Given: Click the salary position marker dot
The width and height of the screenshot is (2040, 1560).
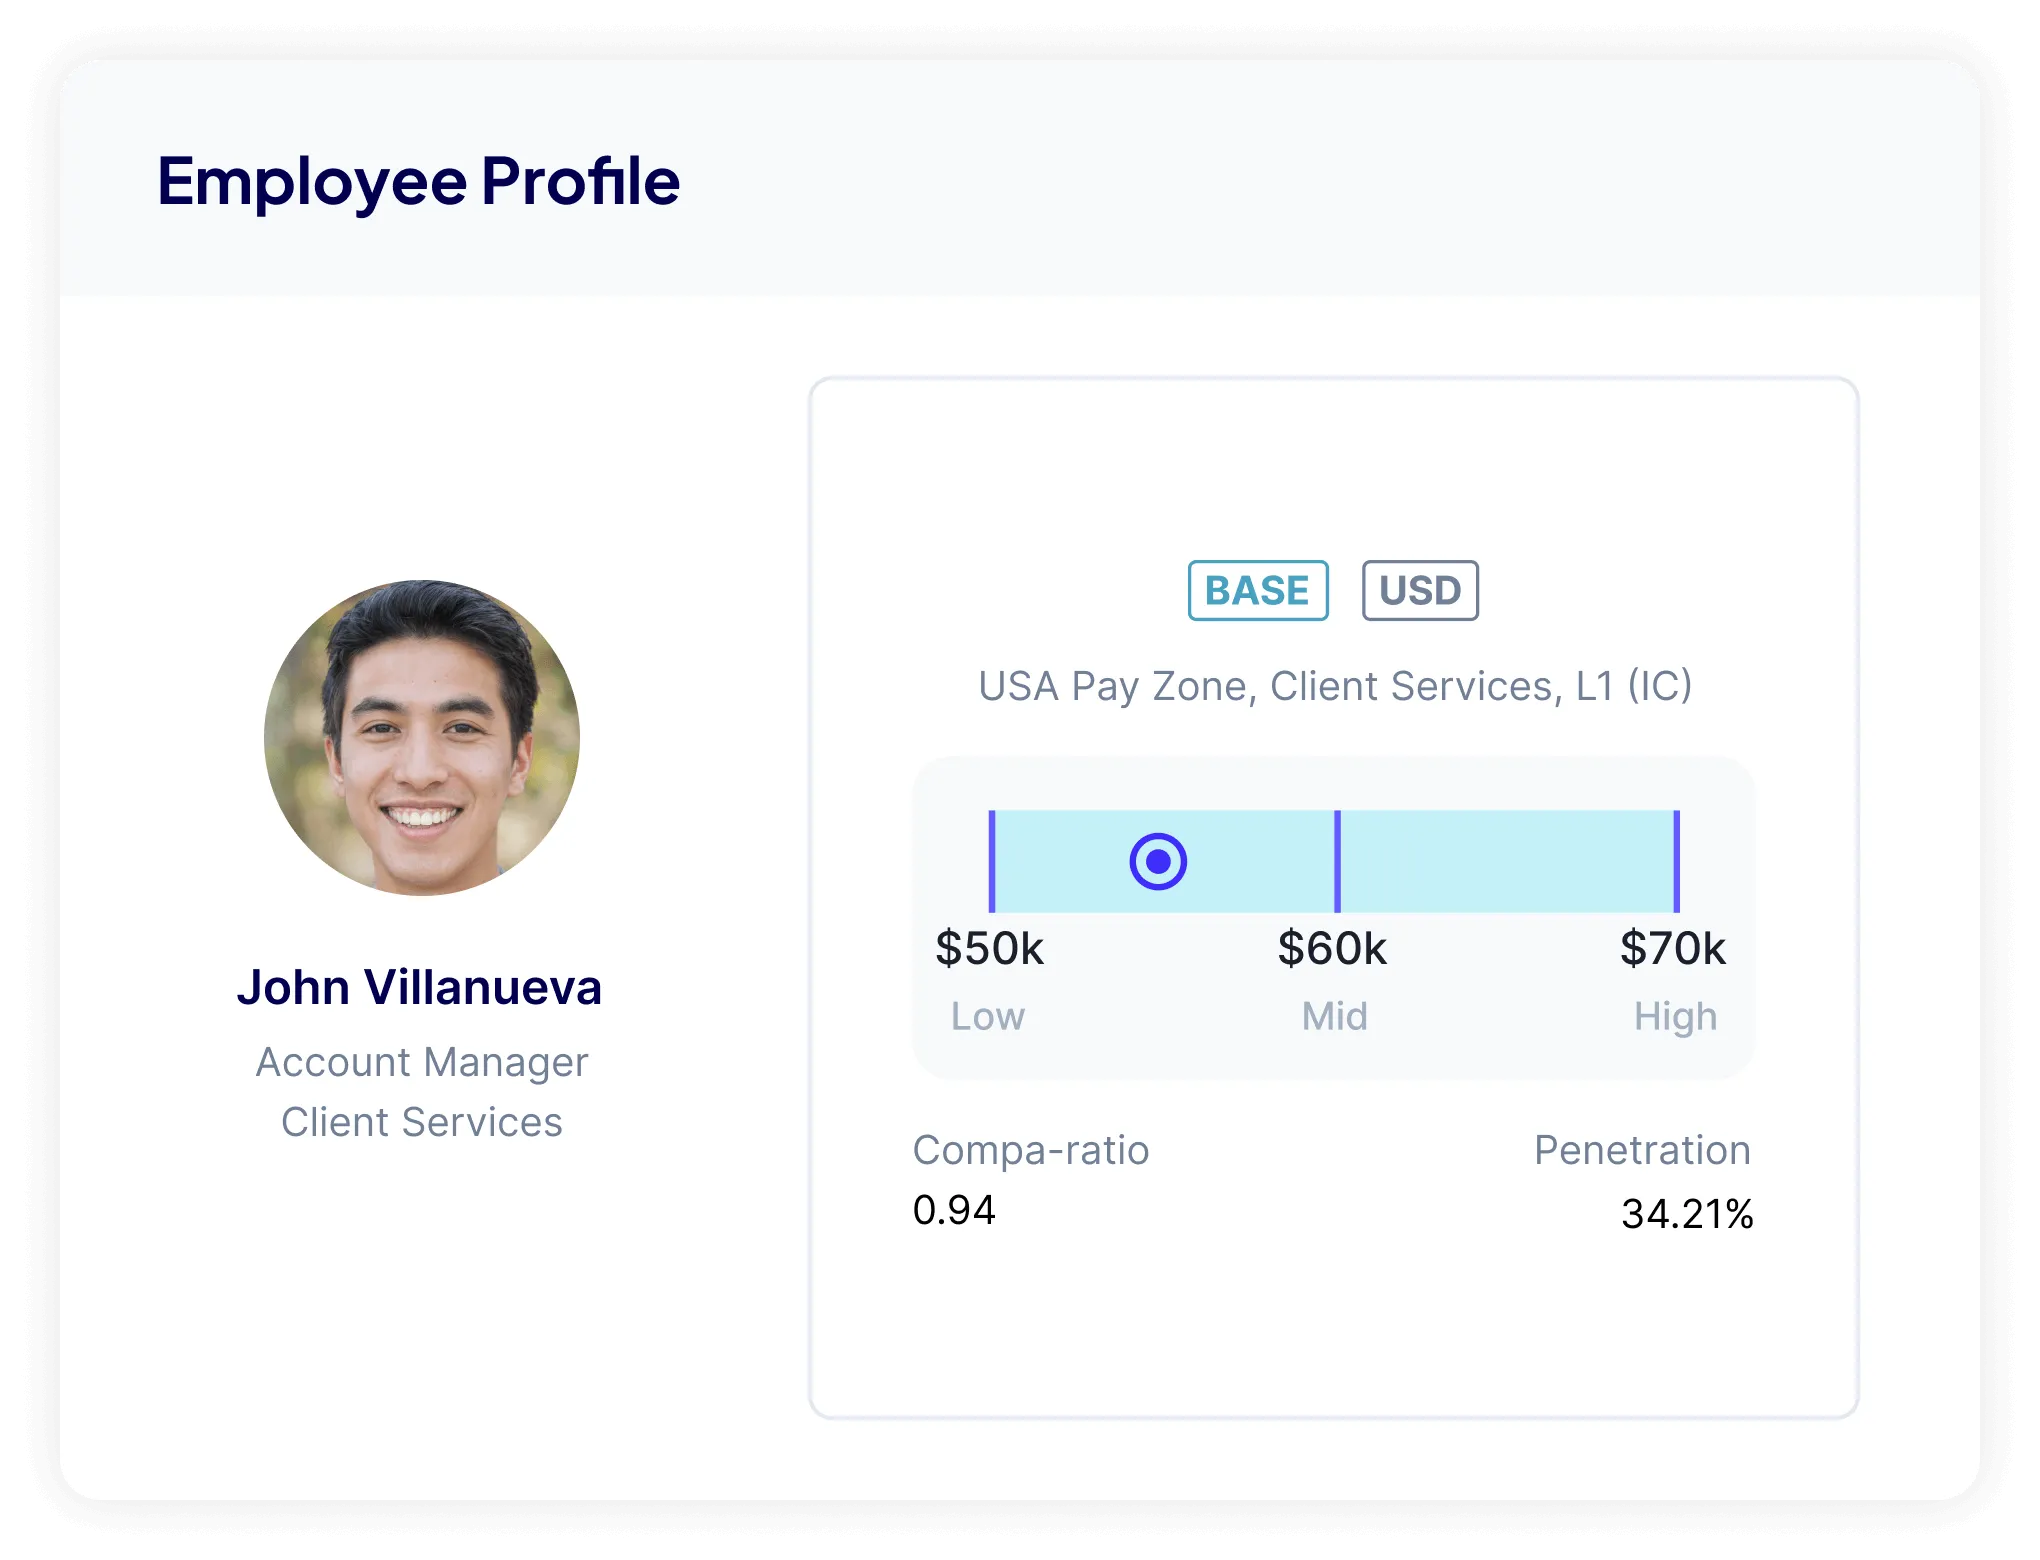Looking at the screenshot, I should 1158,861.
